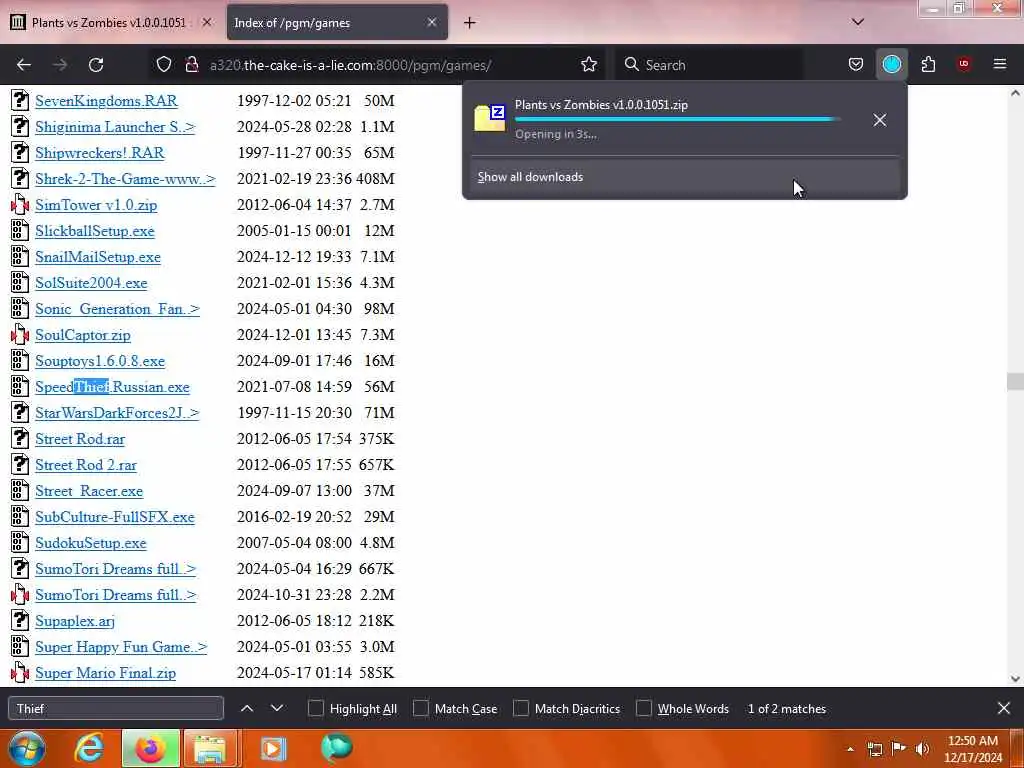The height and width of the screenshot is (768, 1024).
Task: Open the uBlock Origin extension icon
Action: click(964, 65)
